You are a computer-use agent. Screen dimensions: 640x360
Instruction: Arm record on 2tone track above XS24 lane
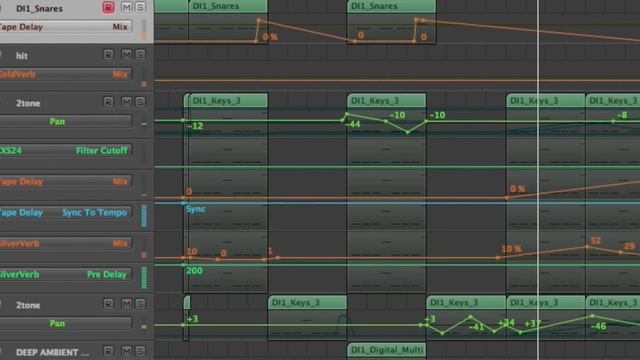point(108,102)
